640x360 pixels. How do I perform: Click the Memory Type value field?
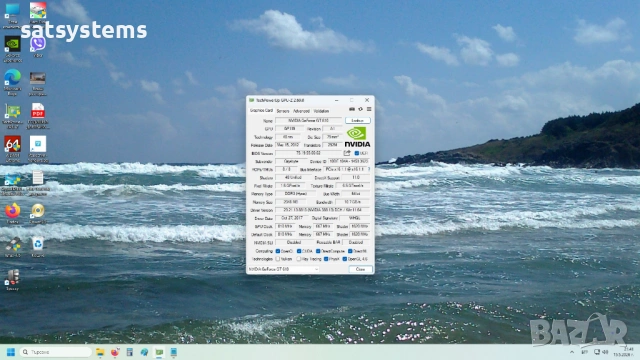pos(296,193)
